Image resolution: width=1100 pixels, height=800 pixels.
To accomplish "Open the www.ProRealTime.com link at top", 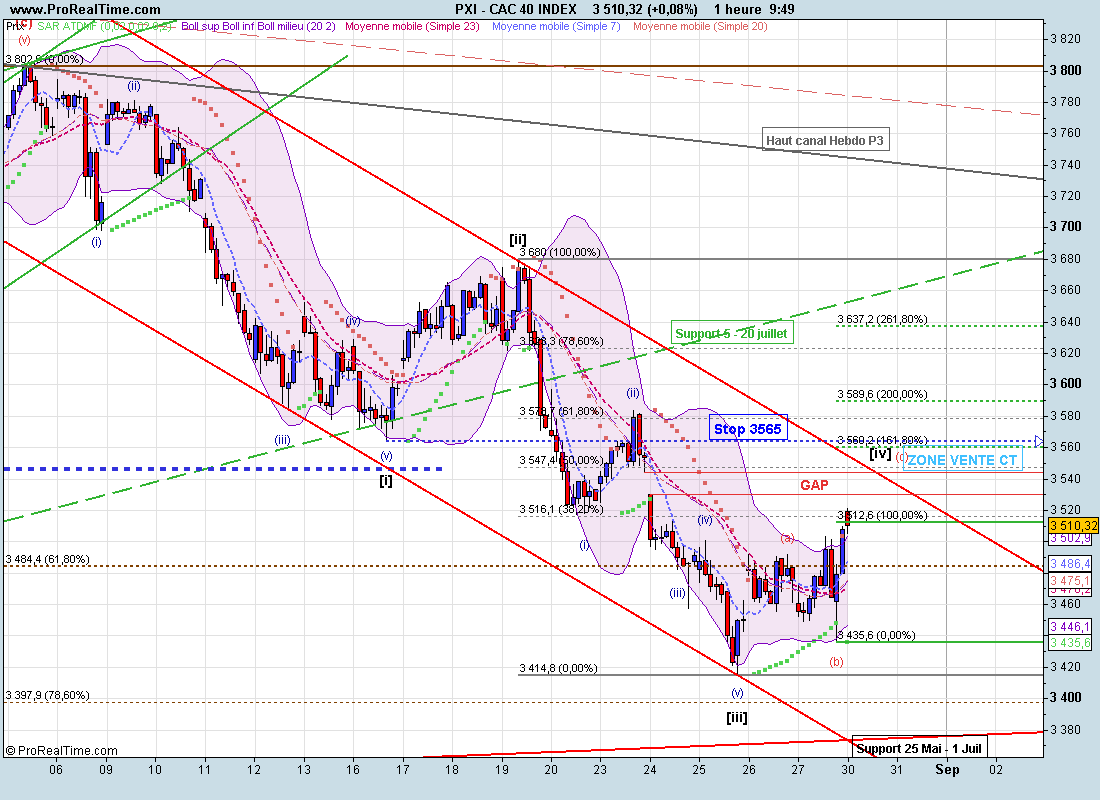I will [83, 9].
